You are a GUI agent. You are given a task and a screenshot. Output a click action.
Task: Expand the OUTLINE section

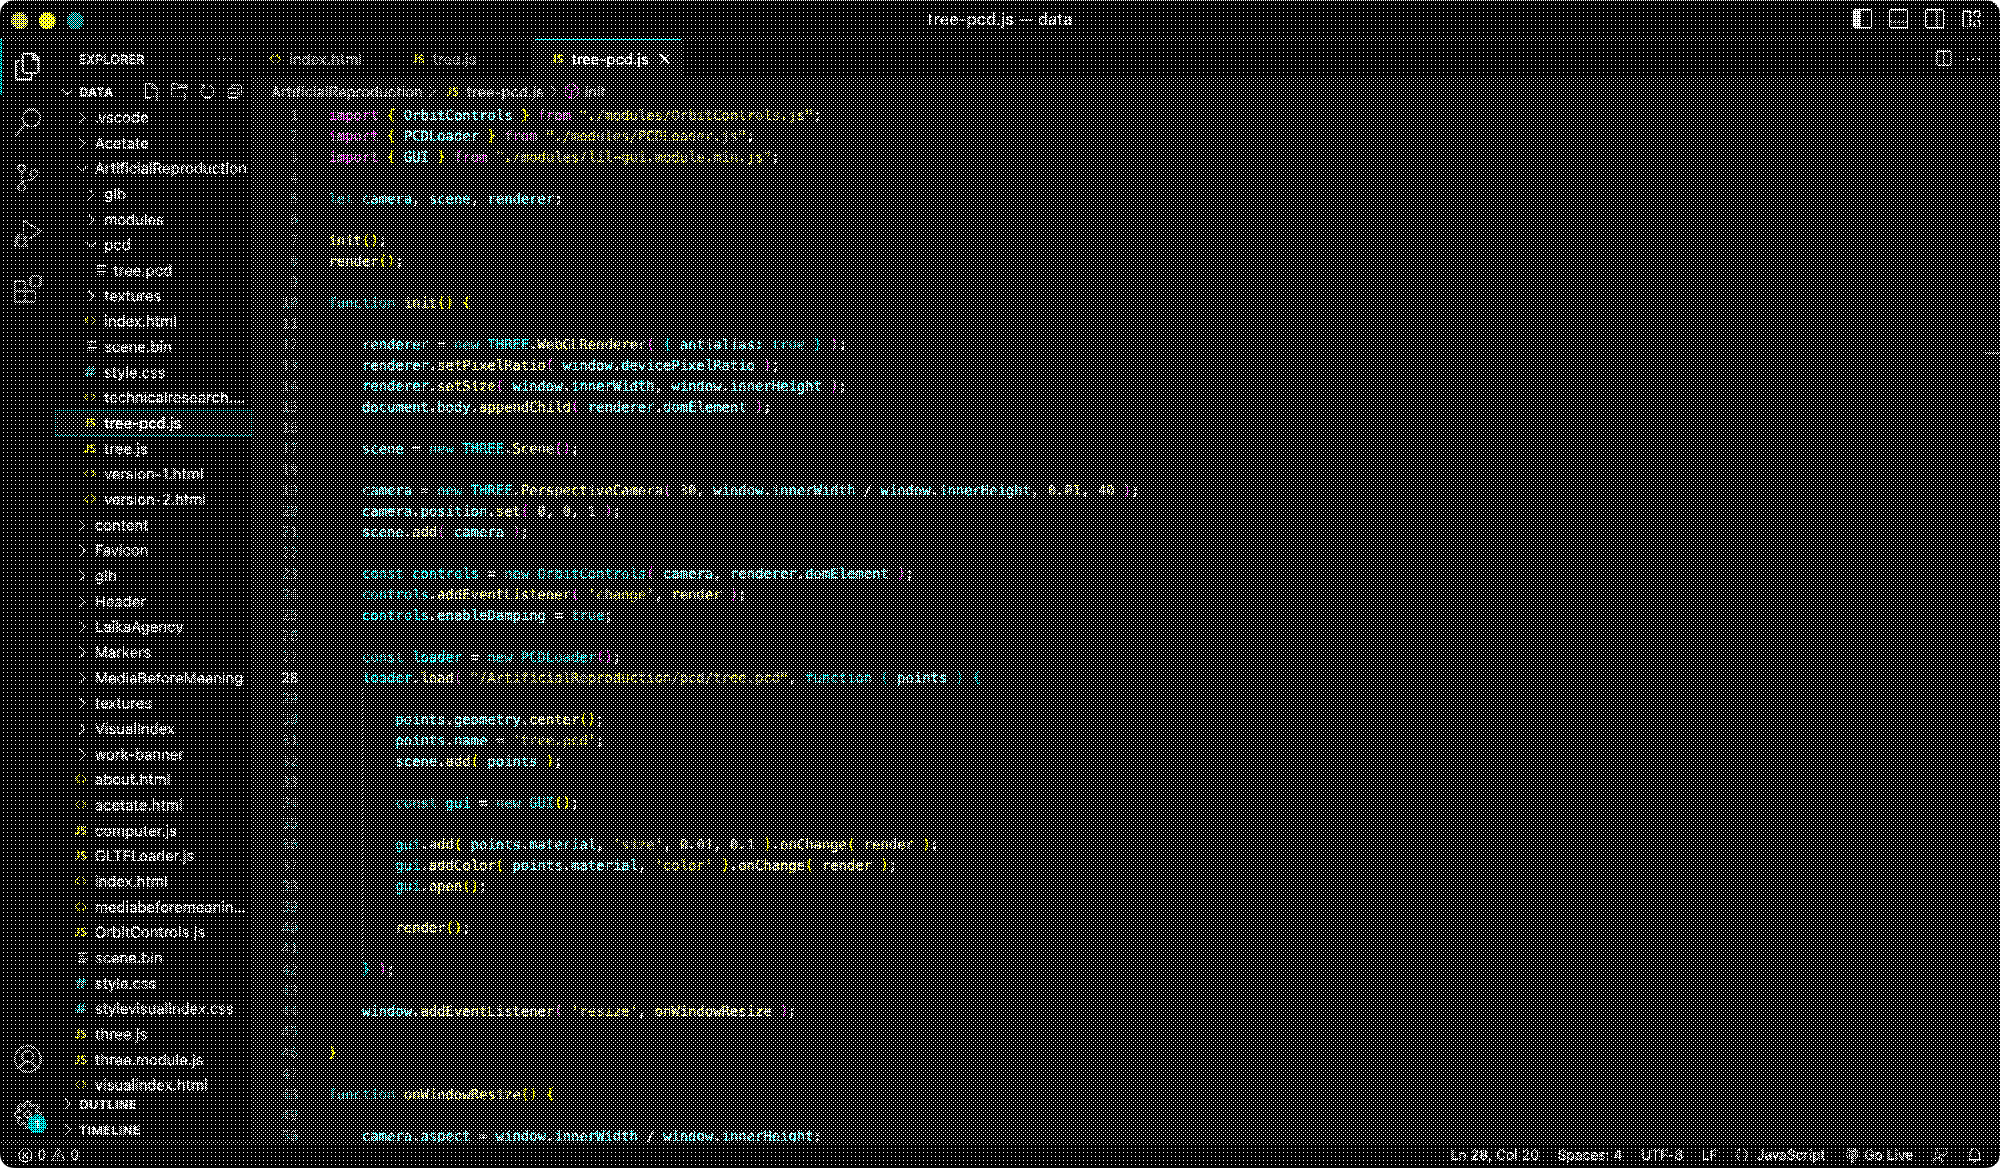click(108, 1104)
